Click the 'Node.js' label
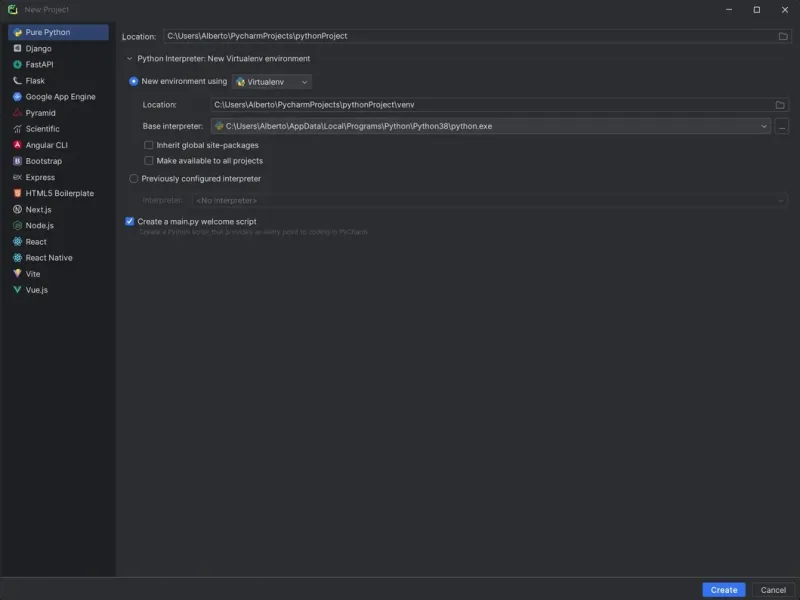The height and width of the screenshot is (600, 800). pyautogui.click(x=39, y=226)
